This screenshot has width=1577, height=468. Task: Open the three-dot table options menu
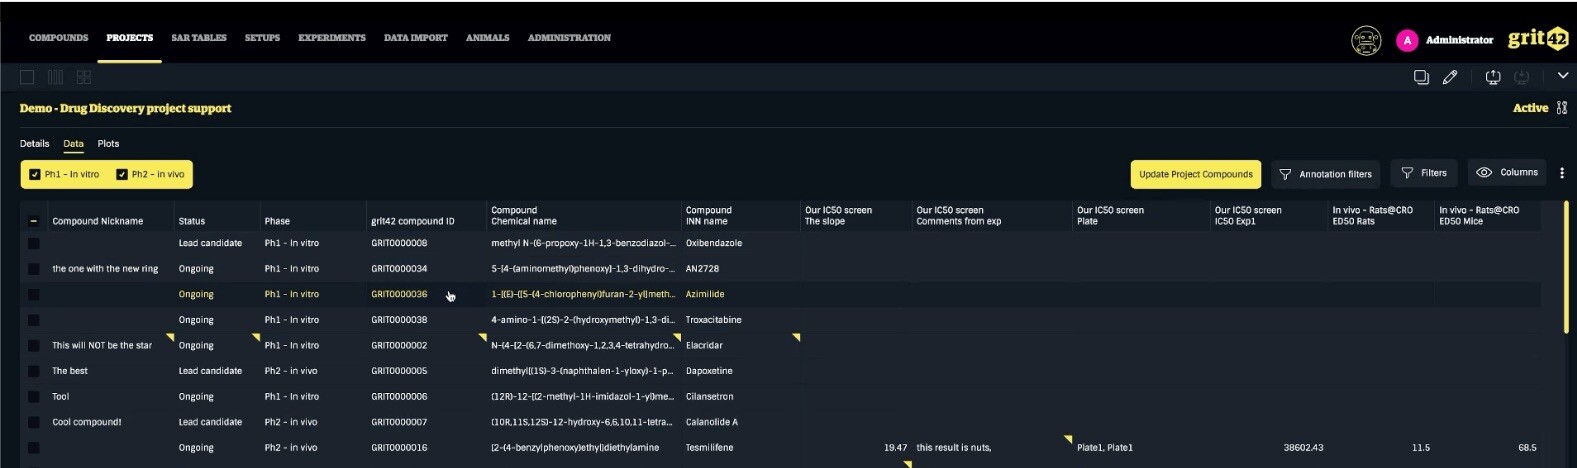pos(1562,173)
